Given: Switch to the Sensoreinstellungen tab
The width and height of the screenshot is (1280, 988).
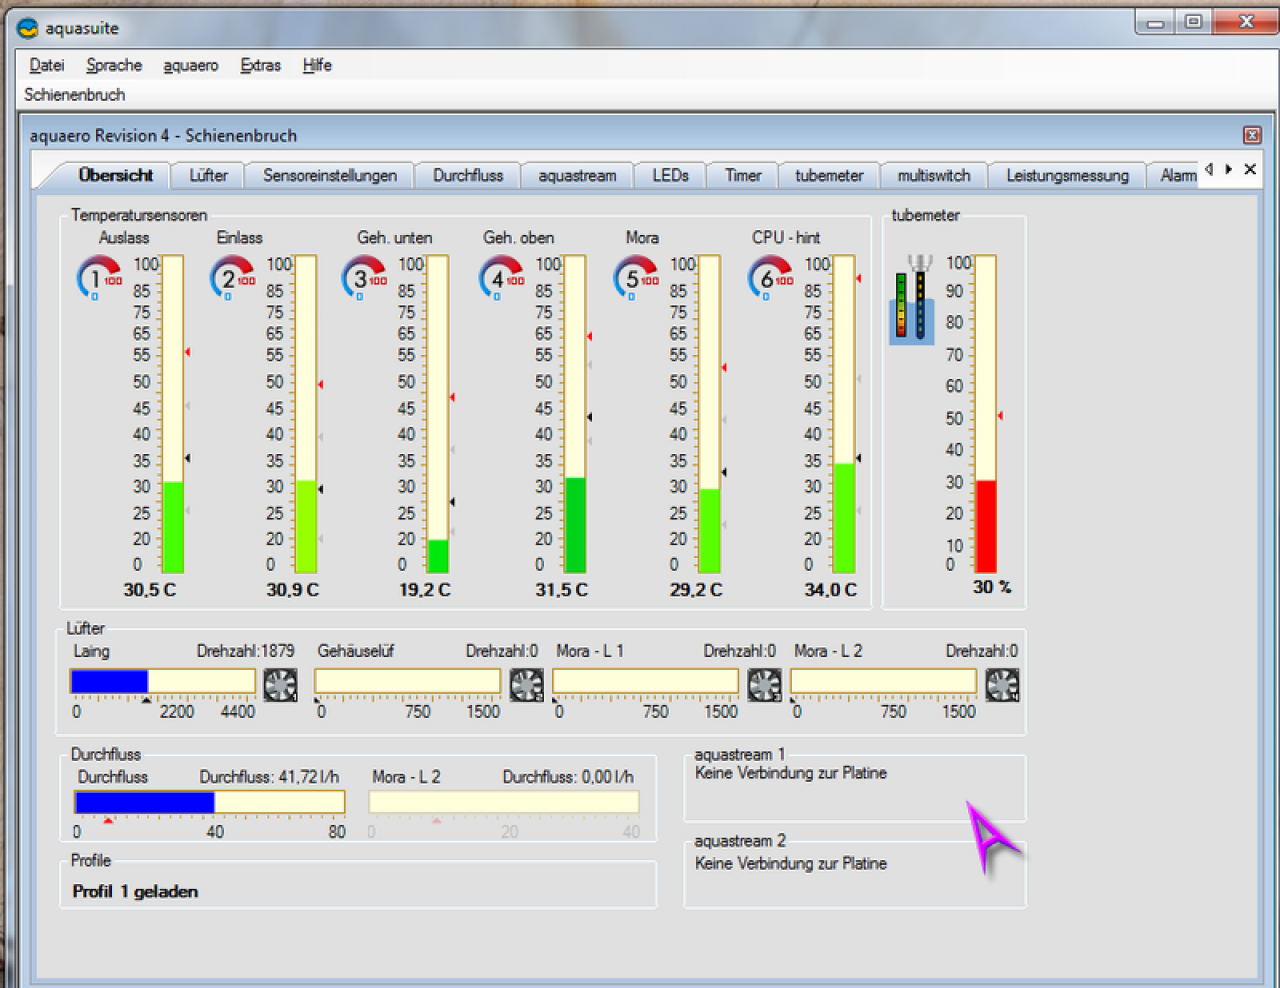Looking at the screenshot, I should point(330,175).
